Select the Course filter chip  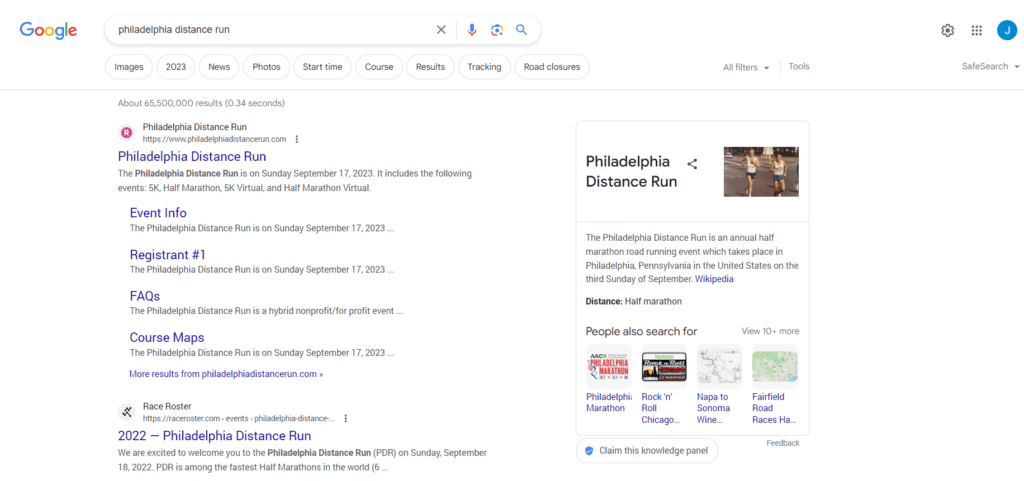[x=379, y=67]
